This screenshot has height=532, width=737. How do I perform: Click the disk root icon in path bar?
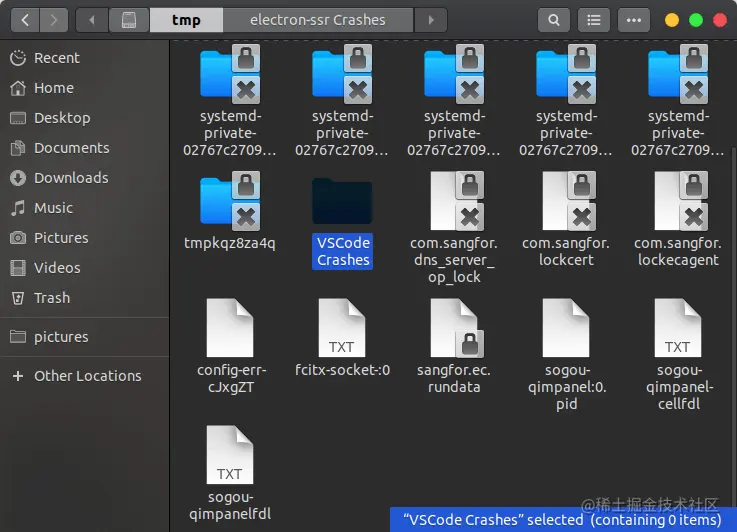(x=129, y=20)
